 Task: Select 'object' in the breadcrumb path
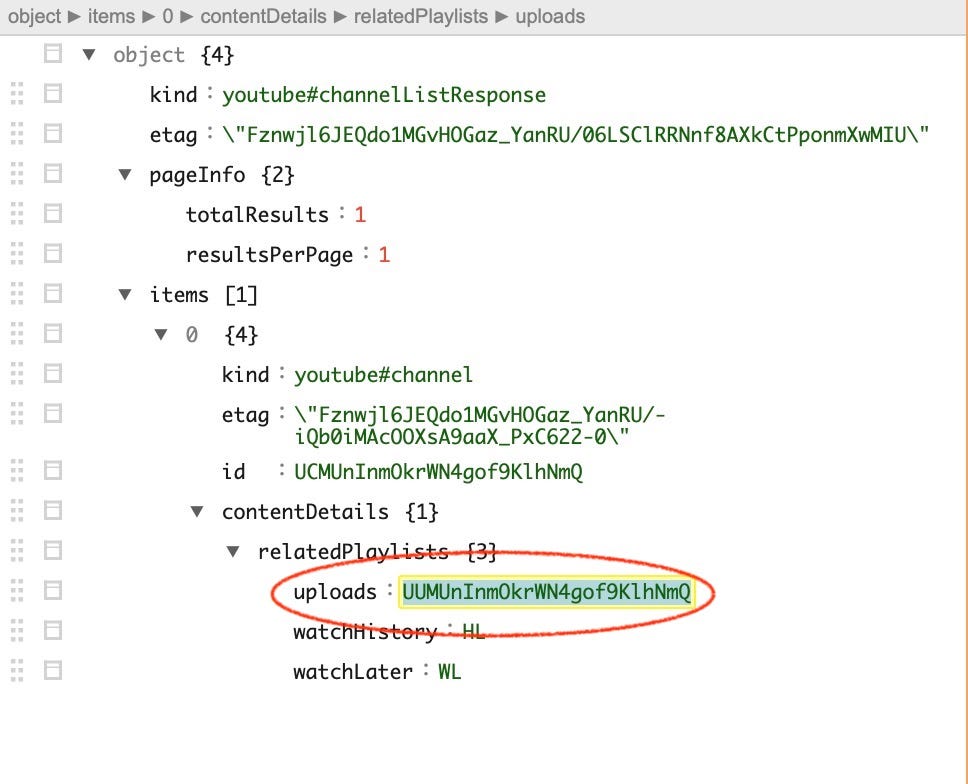[35, 16]
